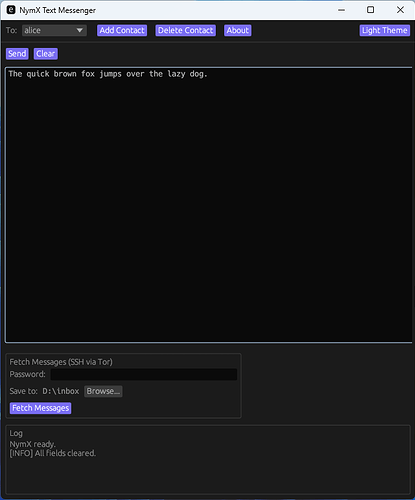The image size is (415, 500).
Task: Send the composed message
Action: (x=17, y=54)
